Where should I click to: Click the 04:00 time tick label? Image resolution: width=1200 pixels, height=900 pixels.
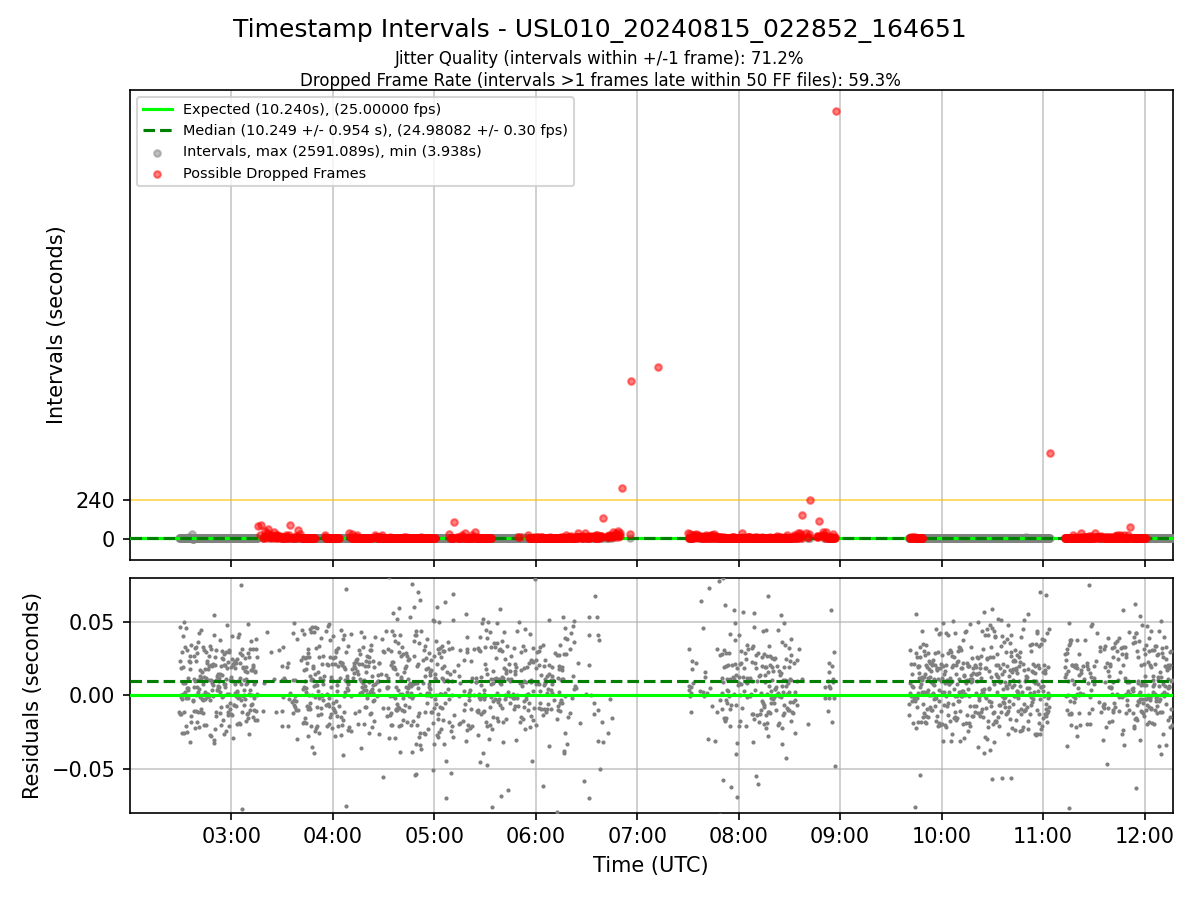click(x=333, y=836)
